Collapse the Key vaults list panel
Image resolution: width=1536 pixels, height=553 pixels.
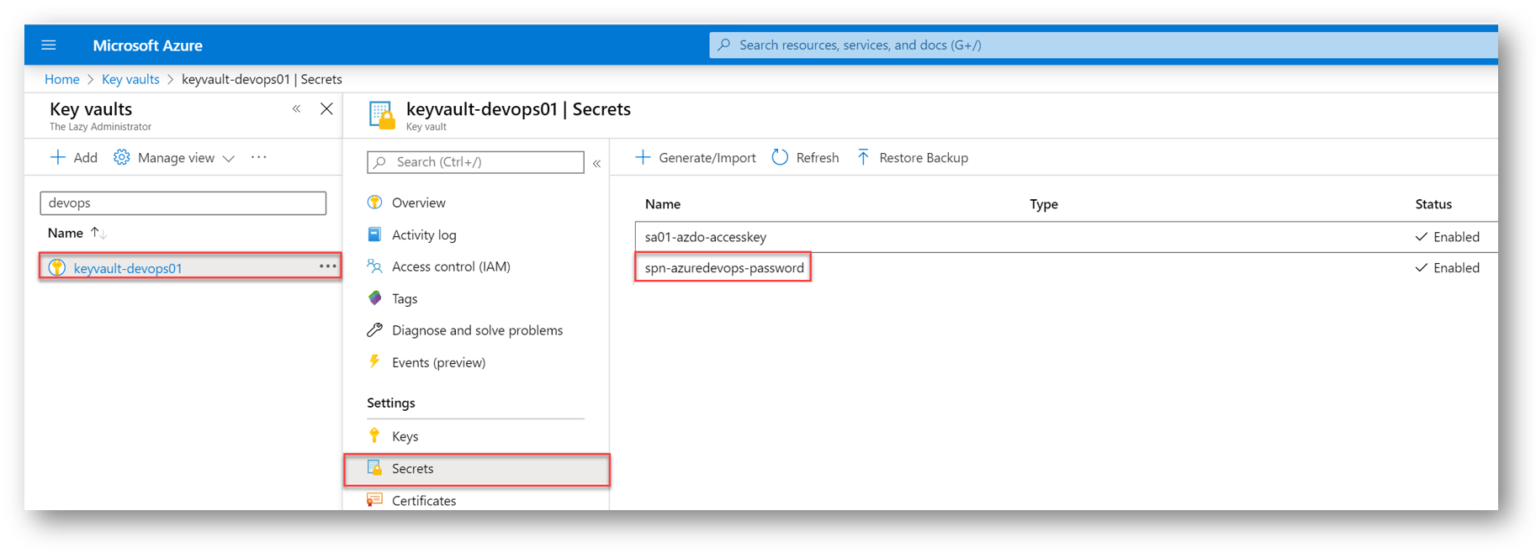pos(296,109)
